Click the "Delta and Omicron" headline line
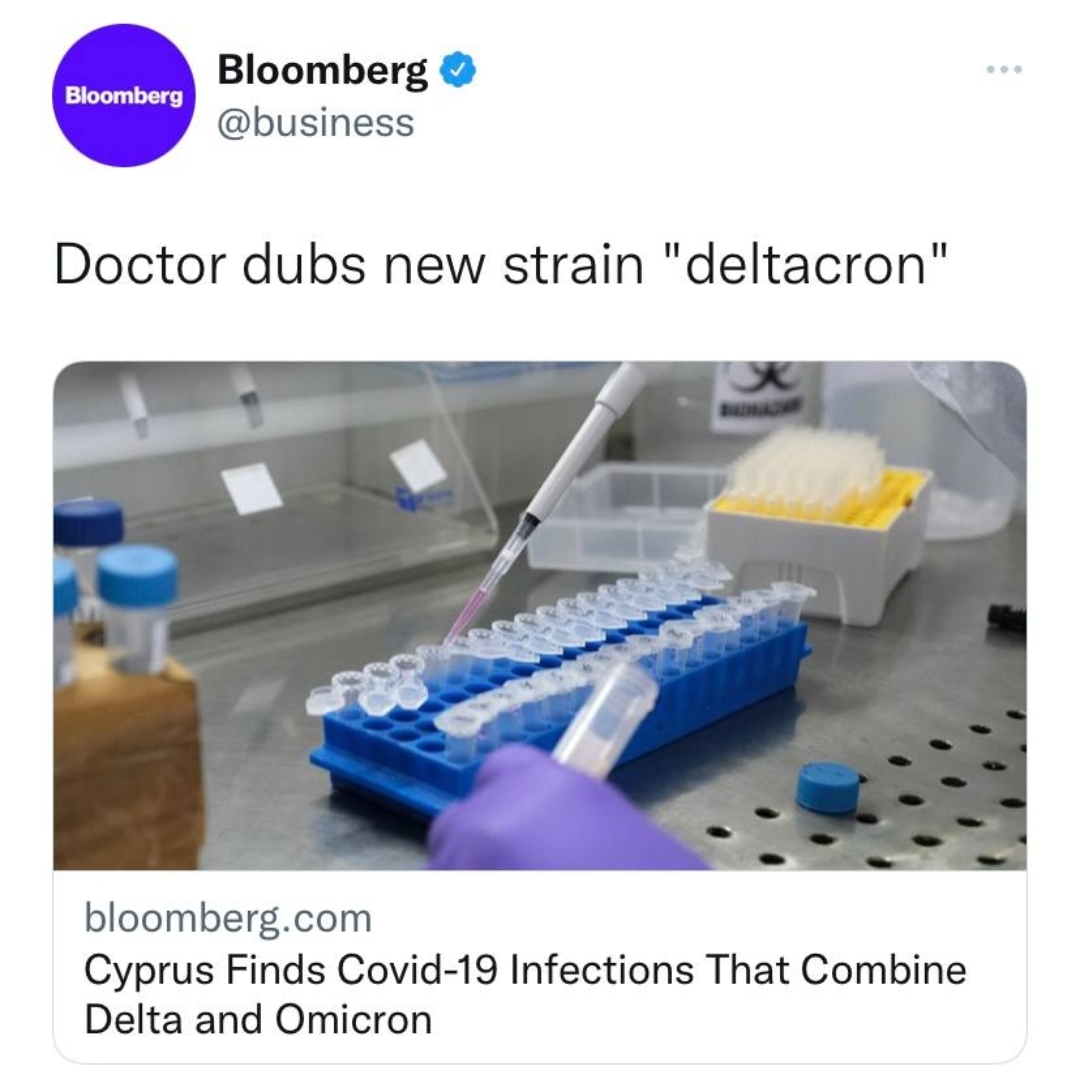This screenshot has height=1065, width=1080. (x=258, y=1020)
